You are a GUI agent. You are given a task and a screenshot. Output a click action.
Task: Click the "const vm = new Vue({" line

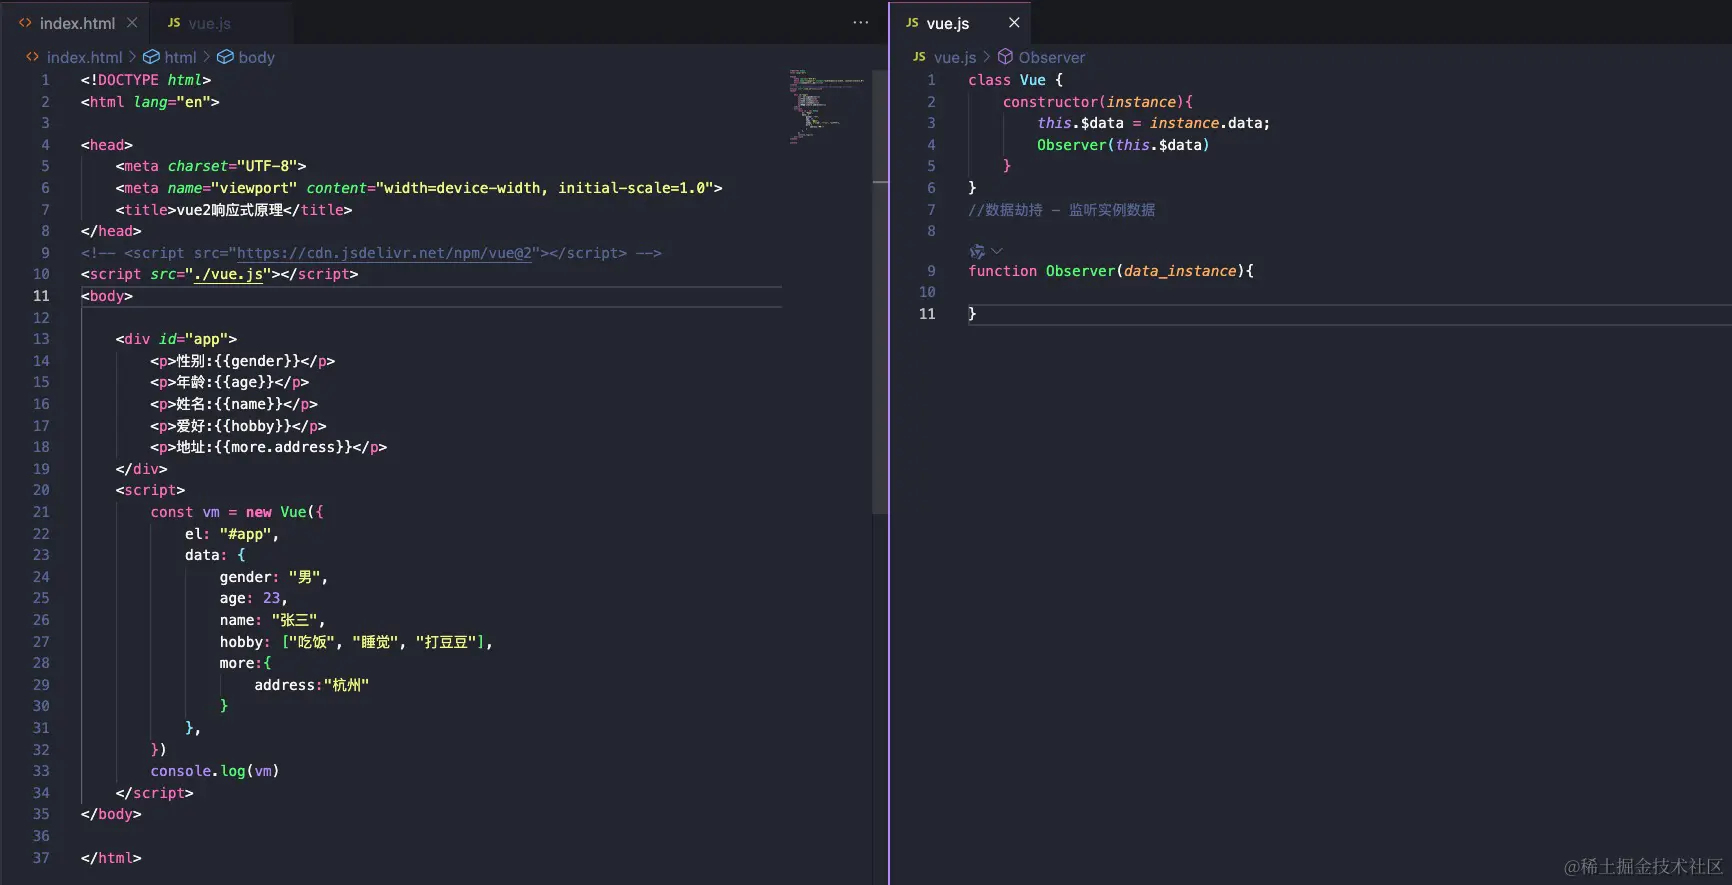coord(237,512)
